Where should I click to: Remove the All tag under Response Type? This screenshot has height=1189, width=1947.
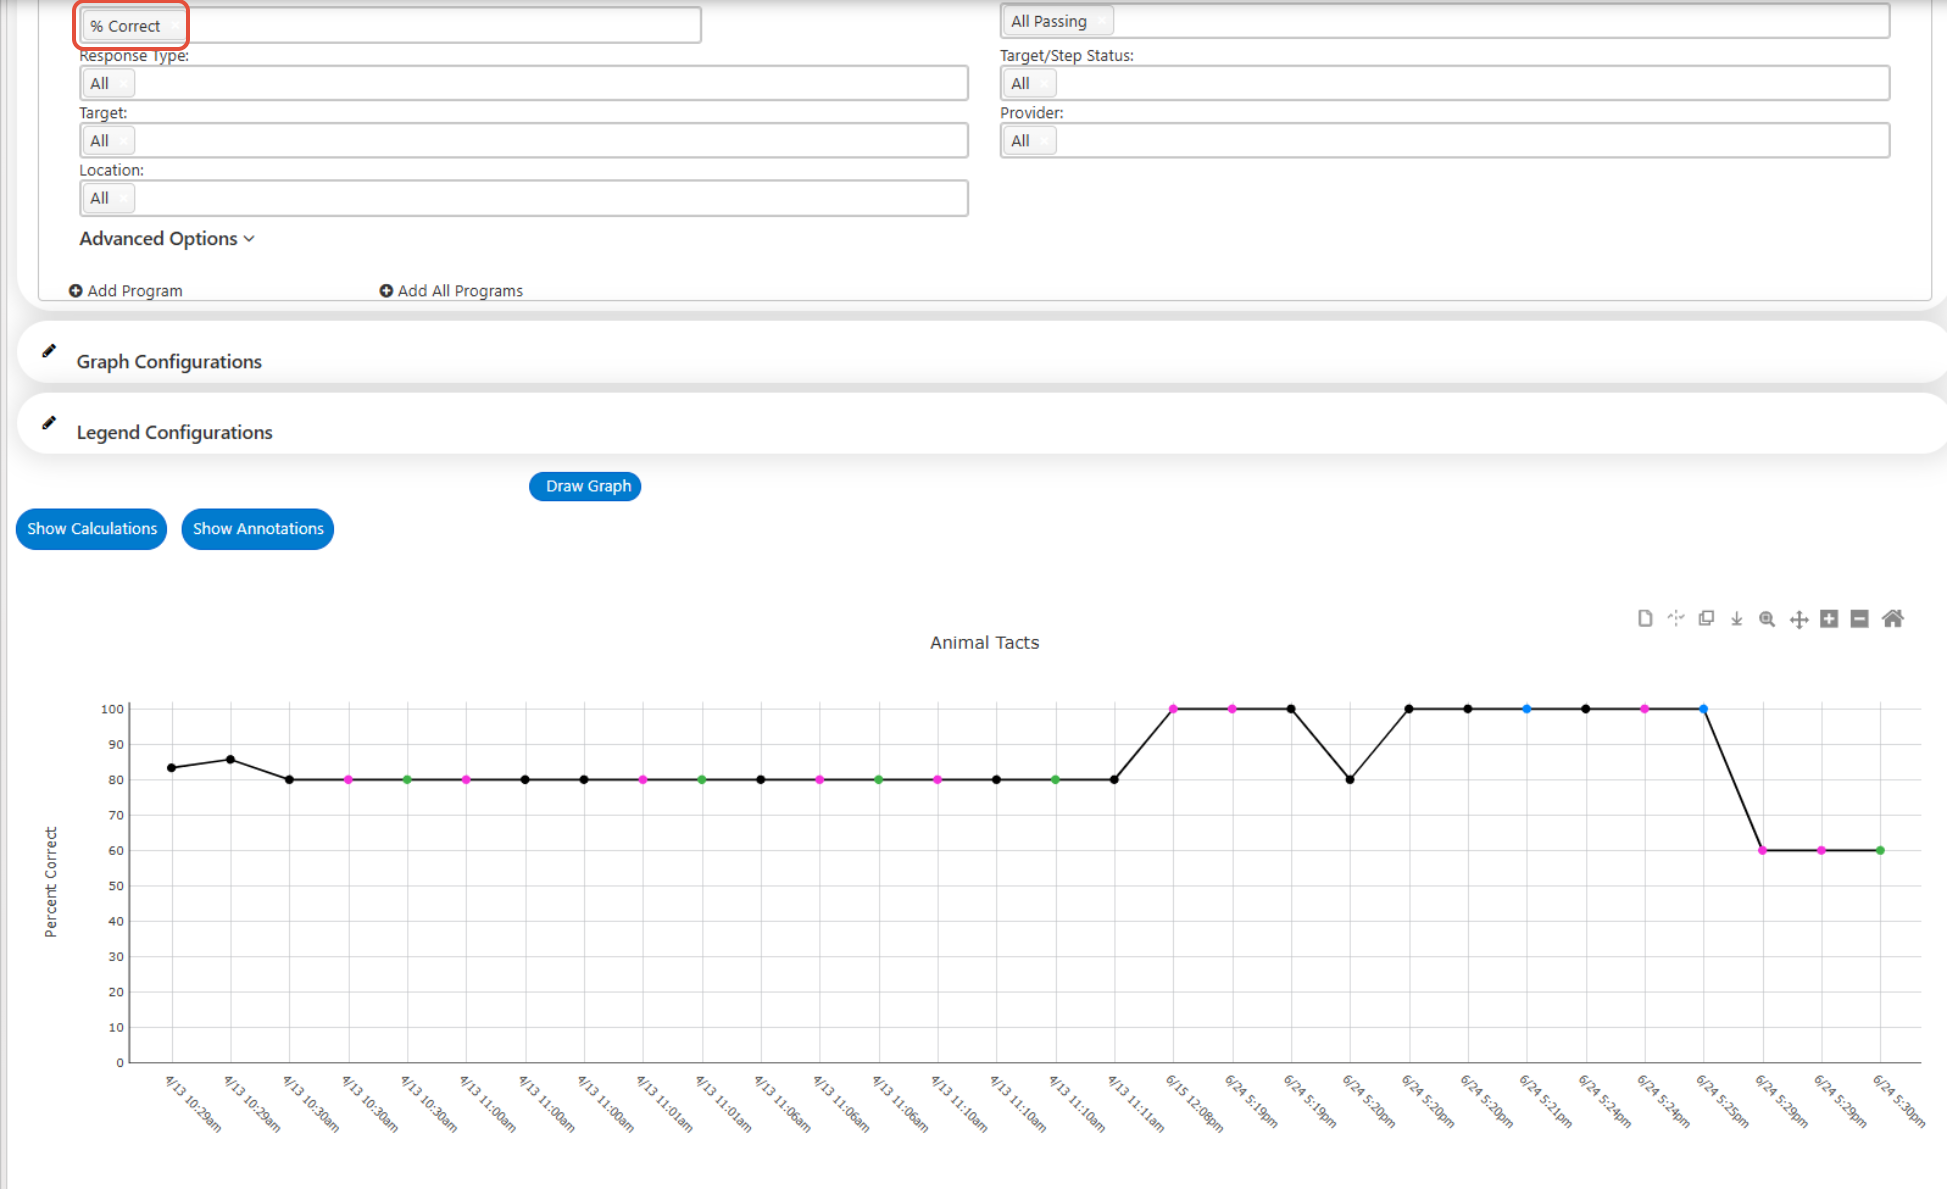tap(123, 84)
